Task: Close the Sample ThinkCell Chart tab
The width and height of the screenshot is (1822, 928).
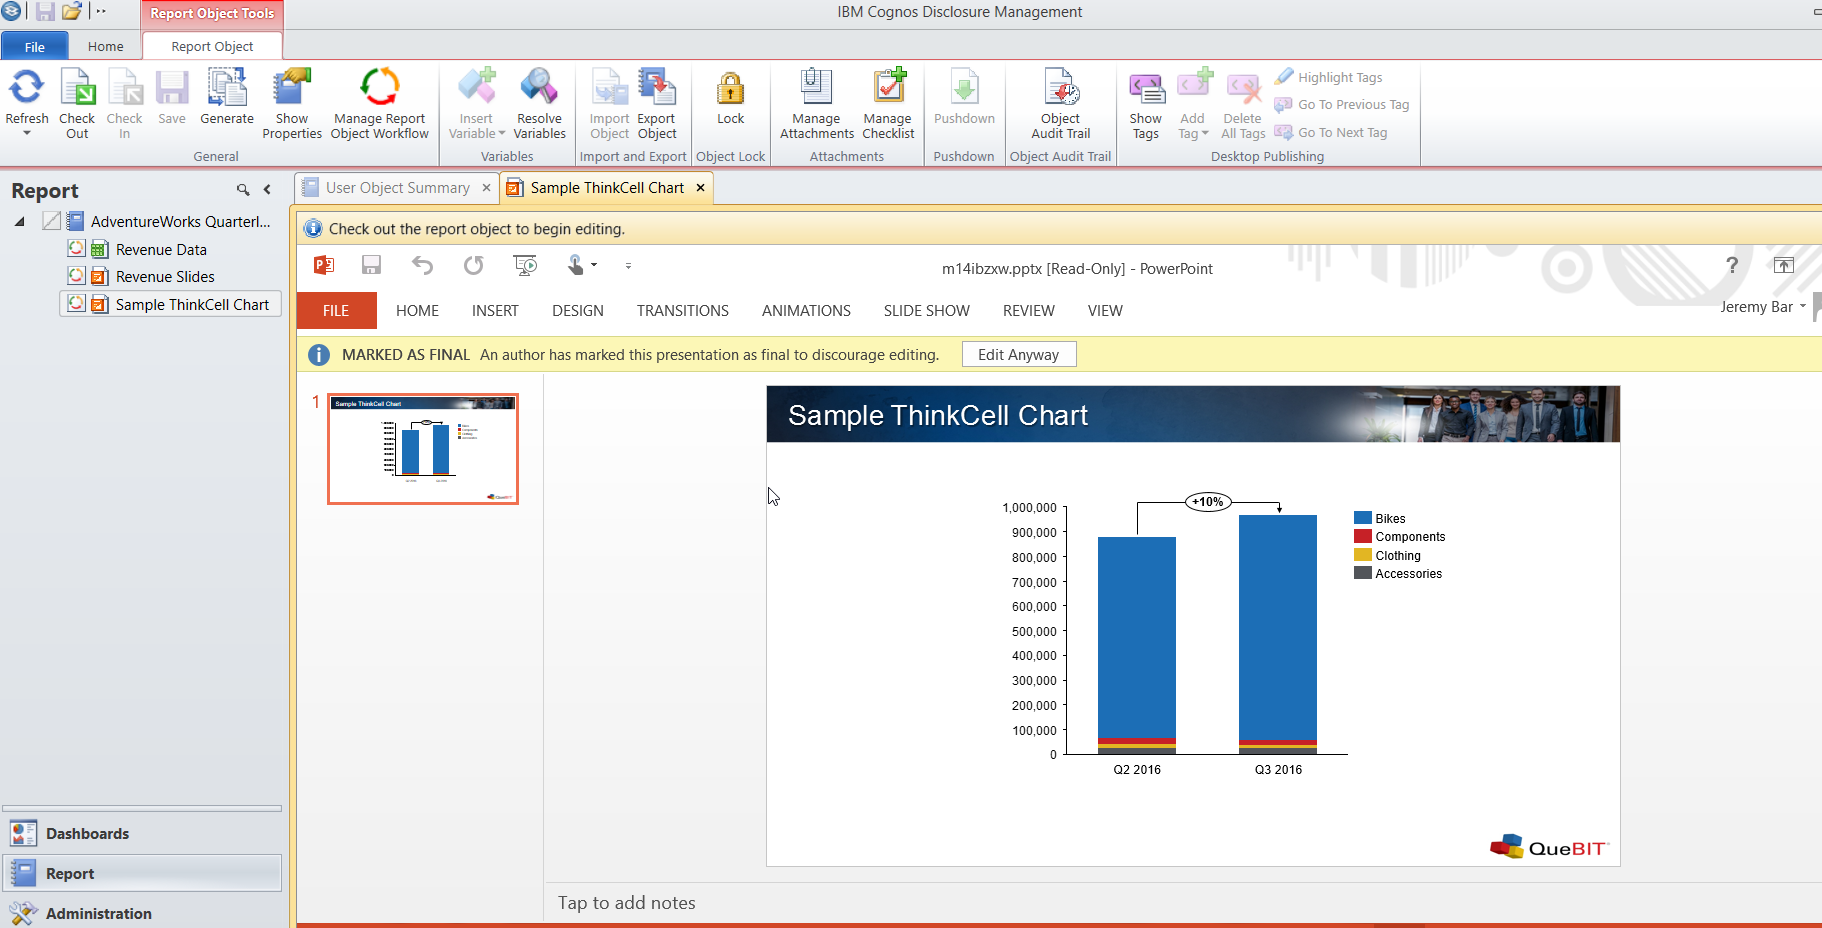Action: [x=701, y=188]
